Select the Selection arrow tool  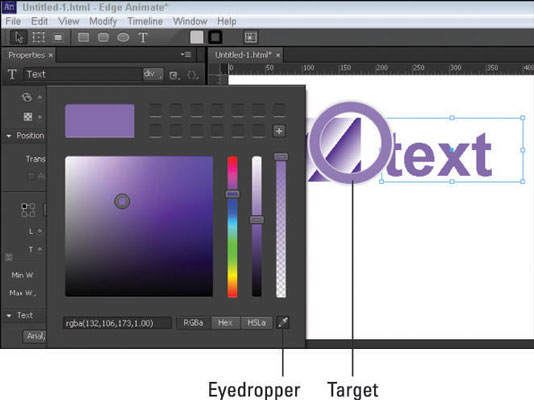(19, 37)
